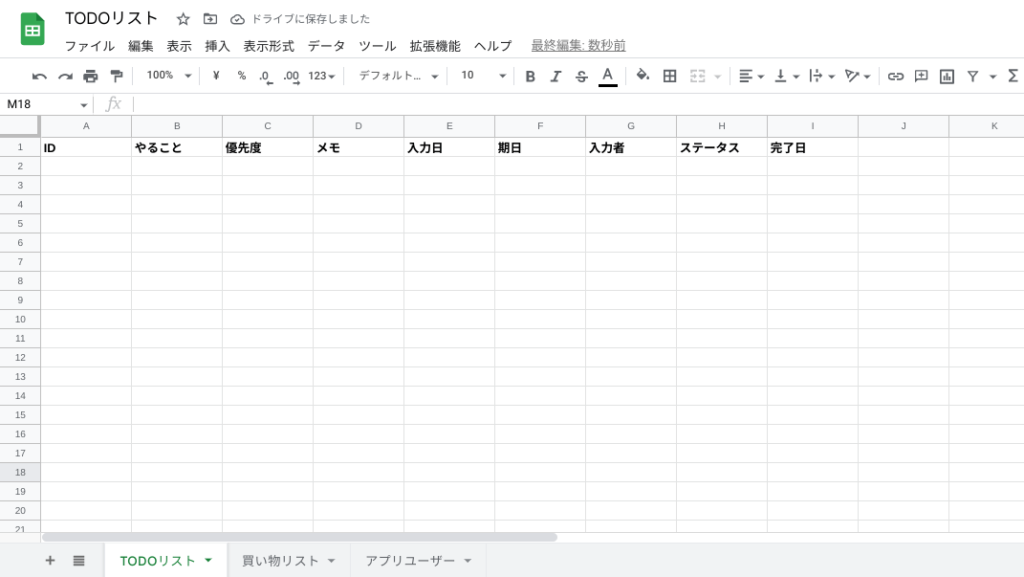Viewport: 1024px width, 577px height.
Task: Toggle italic formatting
Action: pos(556,76)
